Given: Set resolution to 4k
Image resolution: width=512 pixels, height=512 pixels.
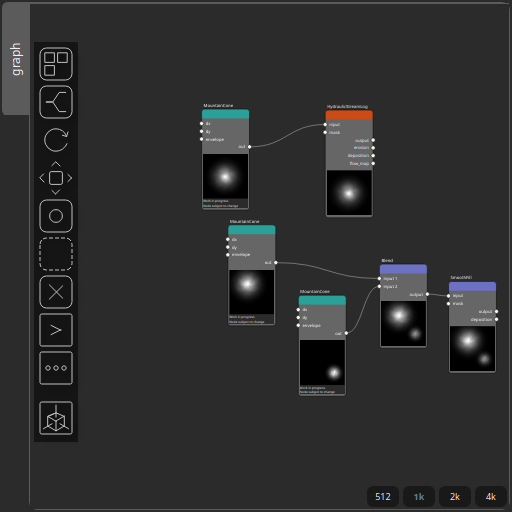Looking at the screenshot, I should [491, 497].
